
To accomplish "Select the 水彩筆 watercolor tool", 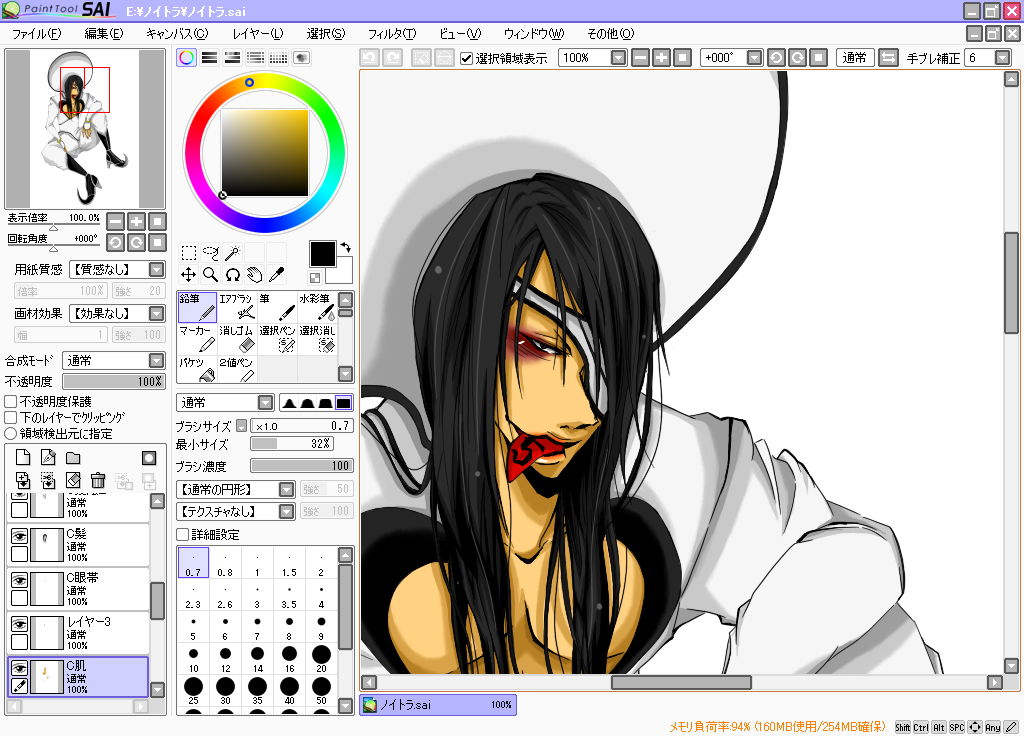I will point(317,307).
